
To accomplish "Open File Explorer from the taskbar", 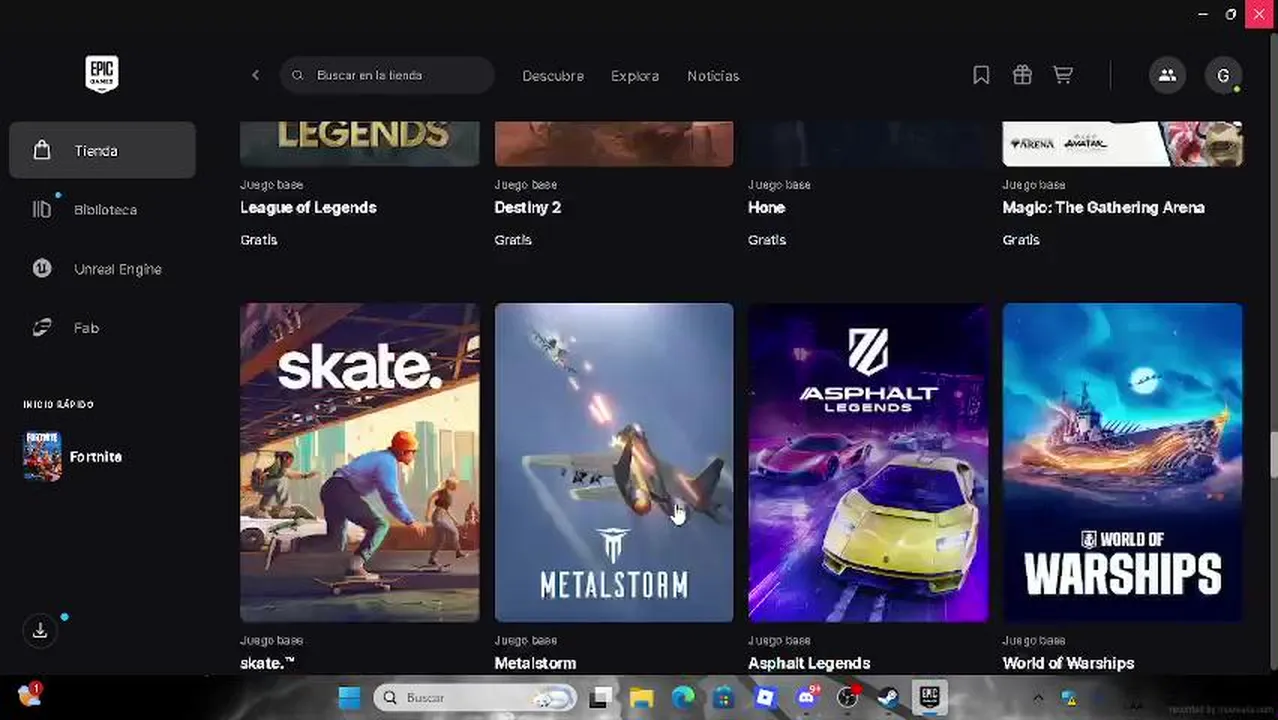I will click(641, 697).
